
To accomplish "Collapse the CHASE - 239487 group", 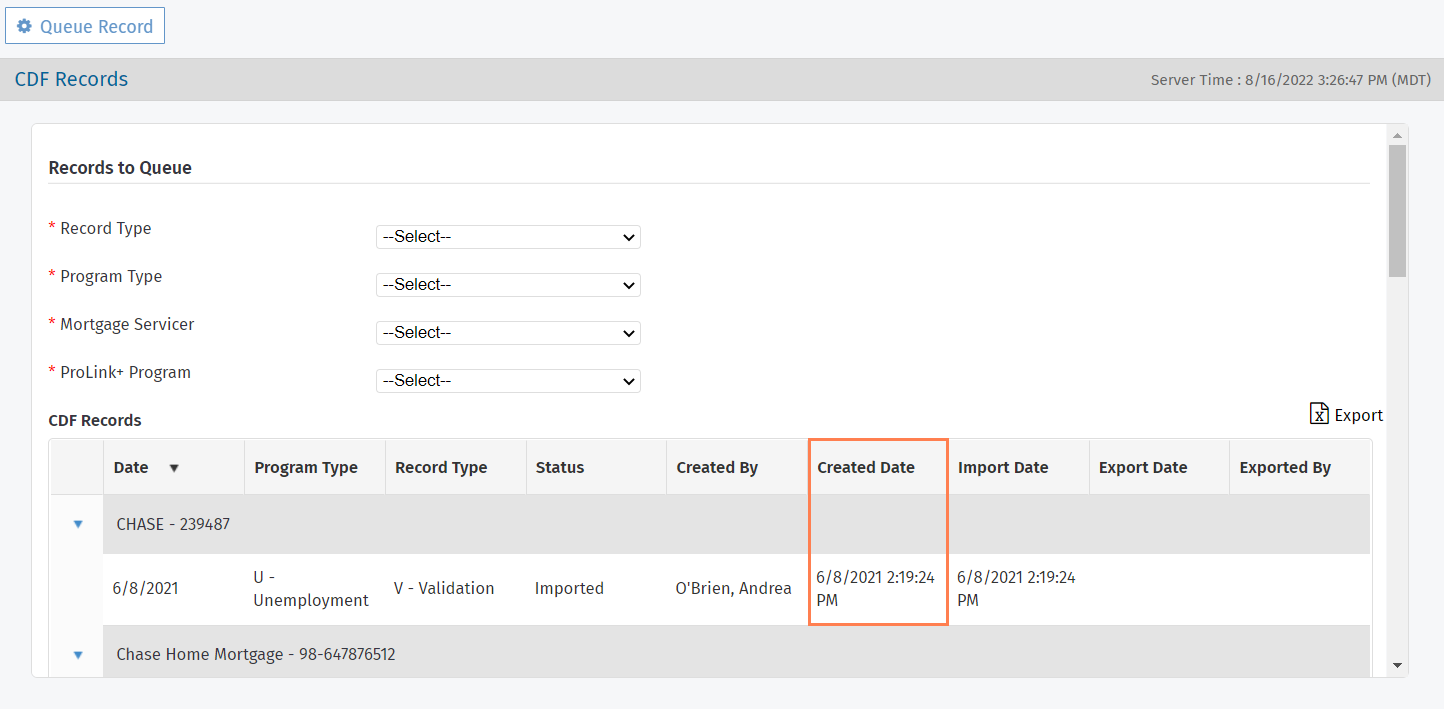I will click(78, 524).
